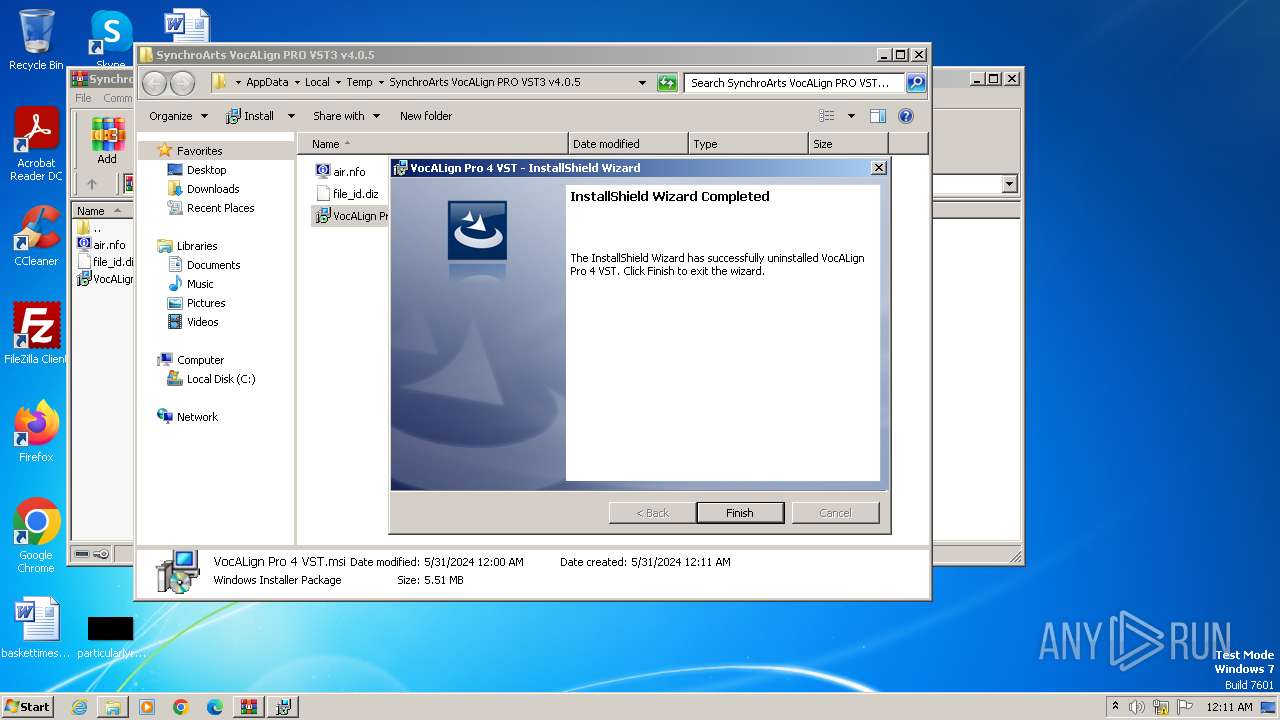This screenshot has height=720, width=1280.
Task: Open Favorites in navigation pane
Action: coord(199,151)
